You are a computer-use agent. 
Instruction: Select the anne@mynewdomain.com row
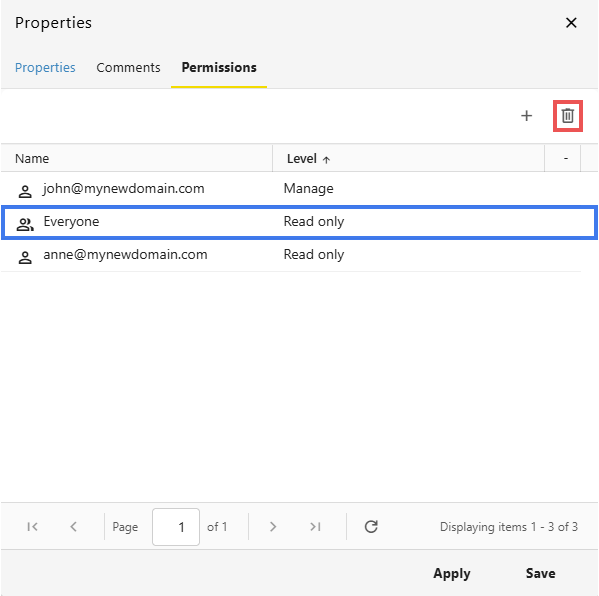[291, 255]
